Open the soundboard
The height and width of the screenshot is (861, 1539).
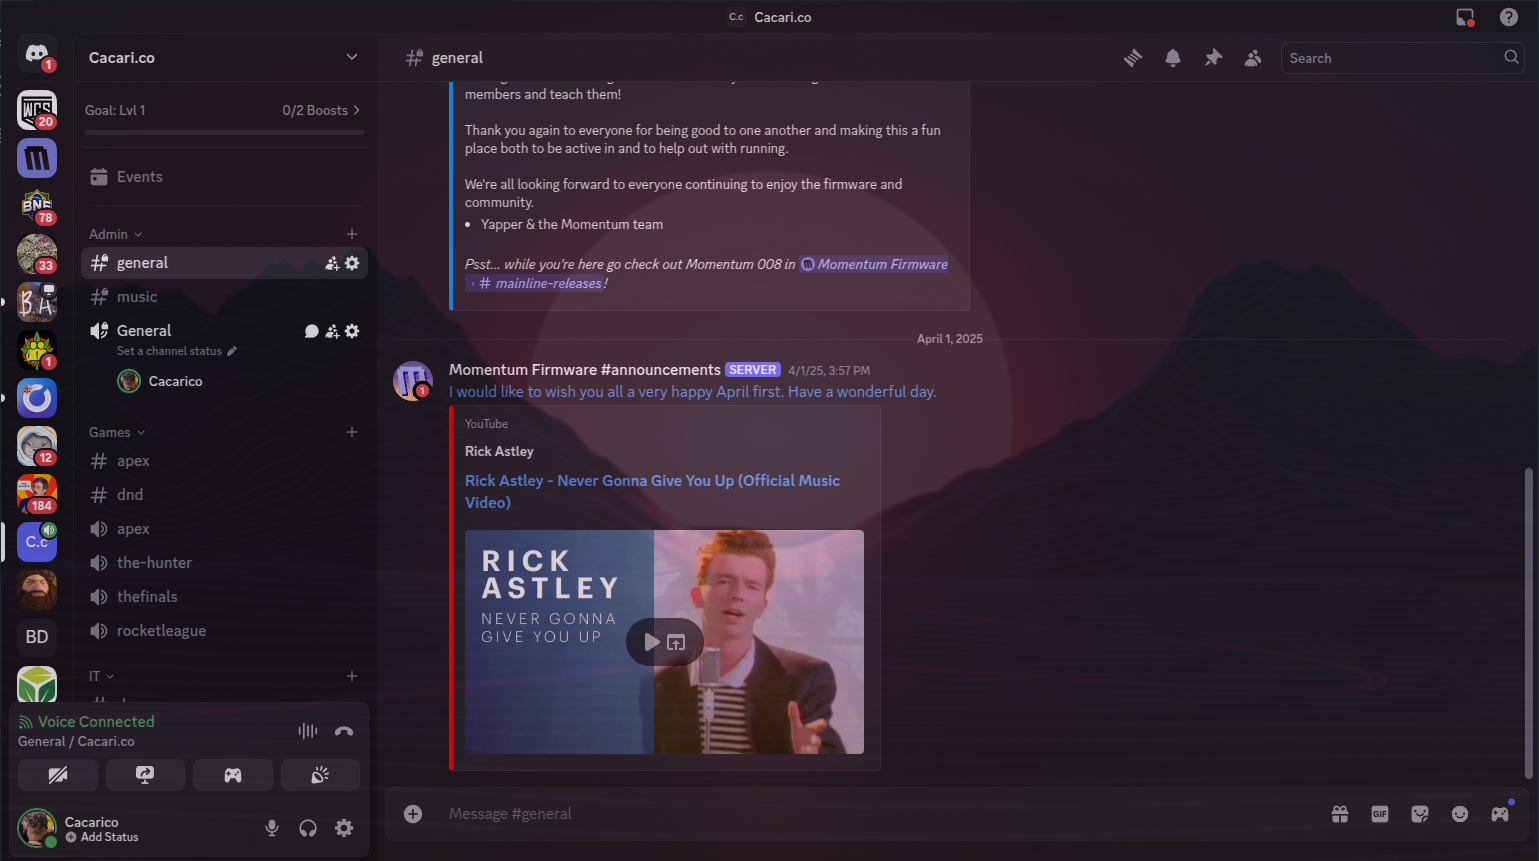point(320,775)
